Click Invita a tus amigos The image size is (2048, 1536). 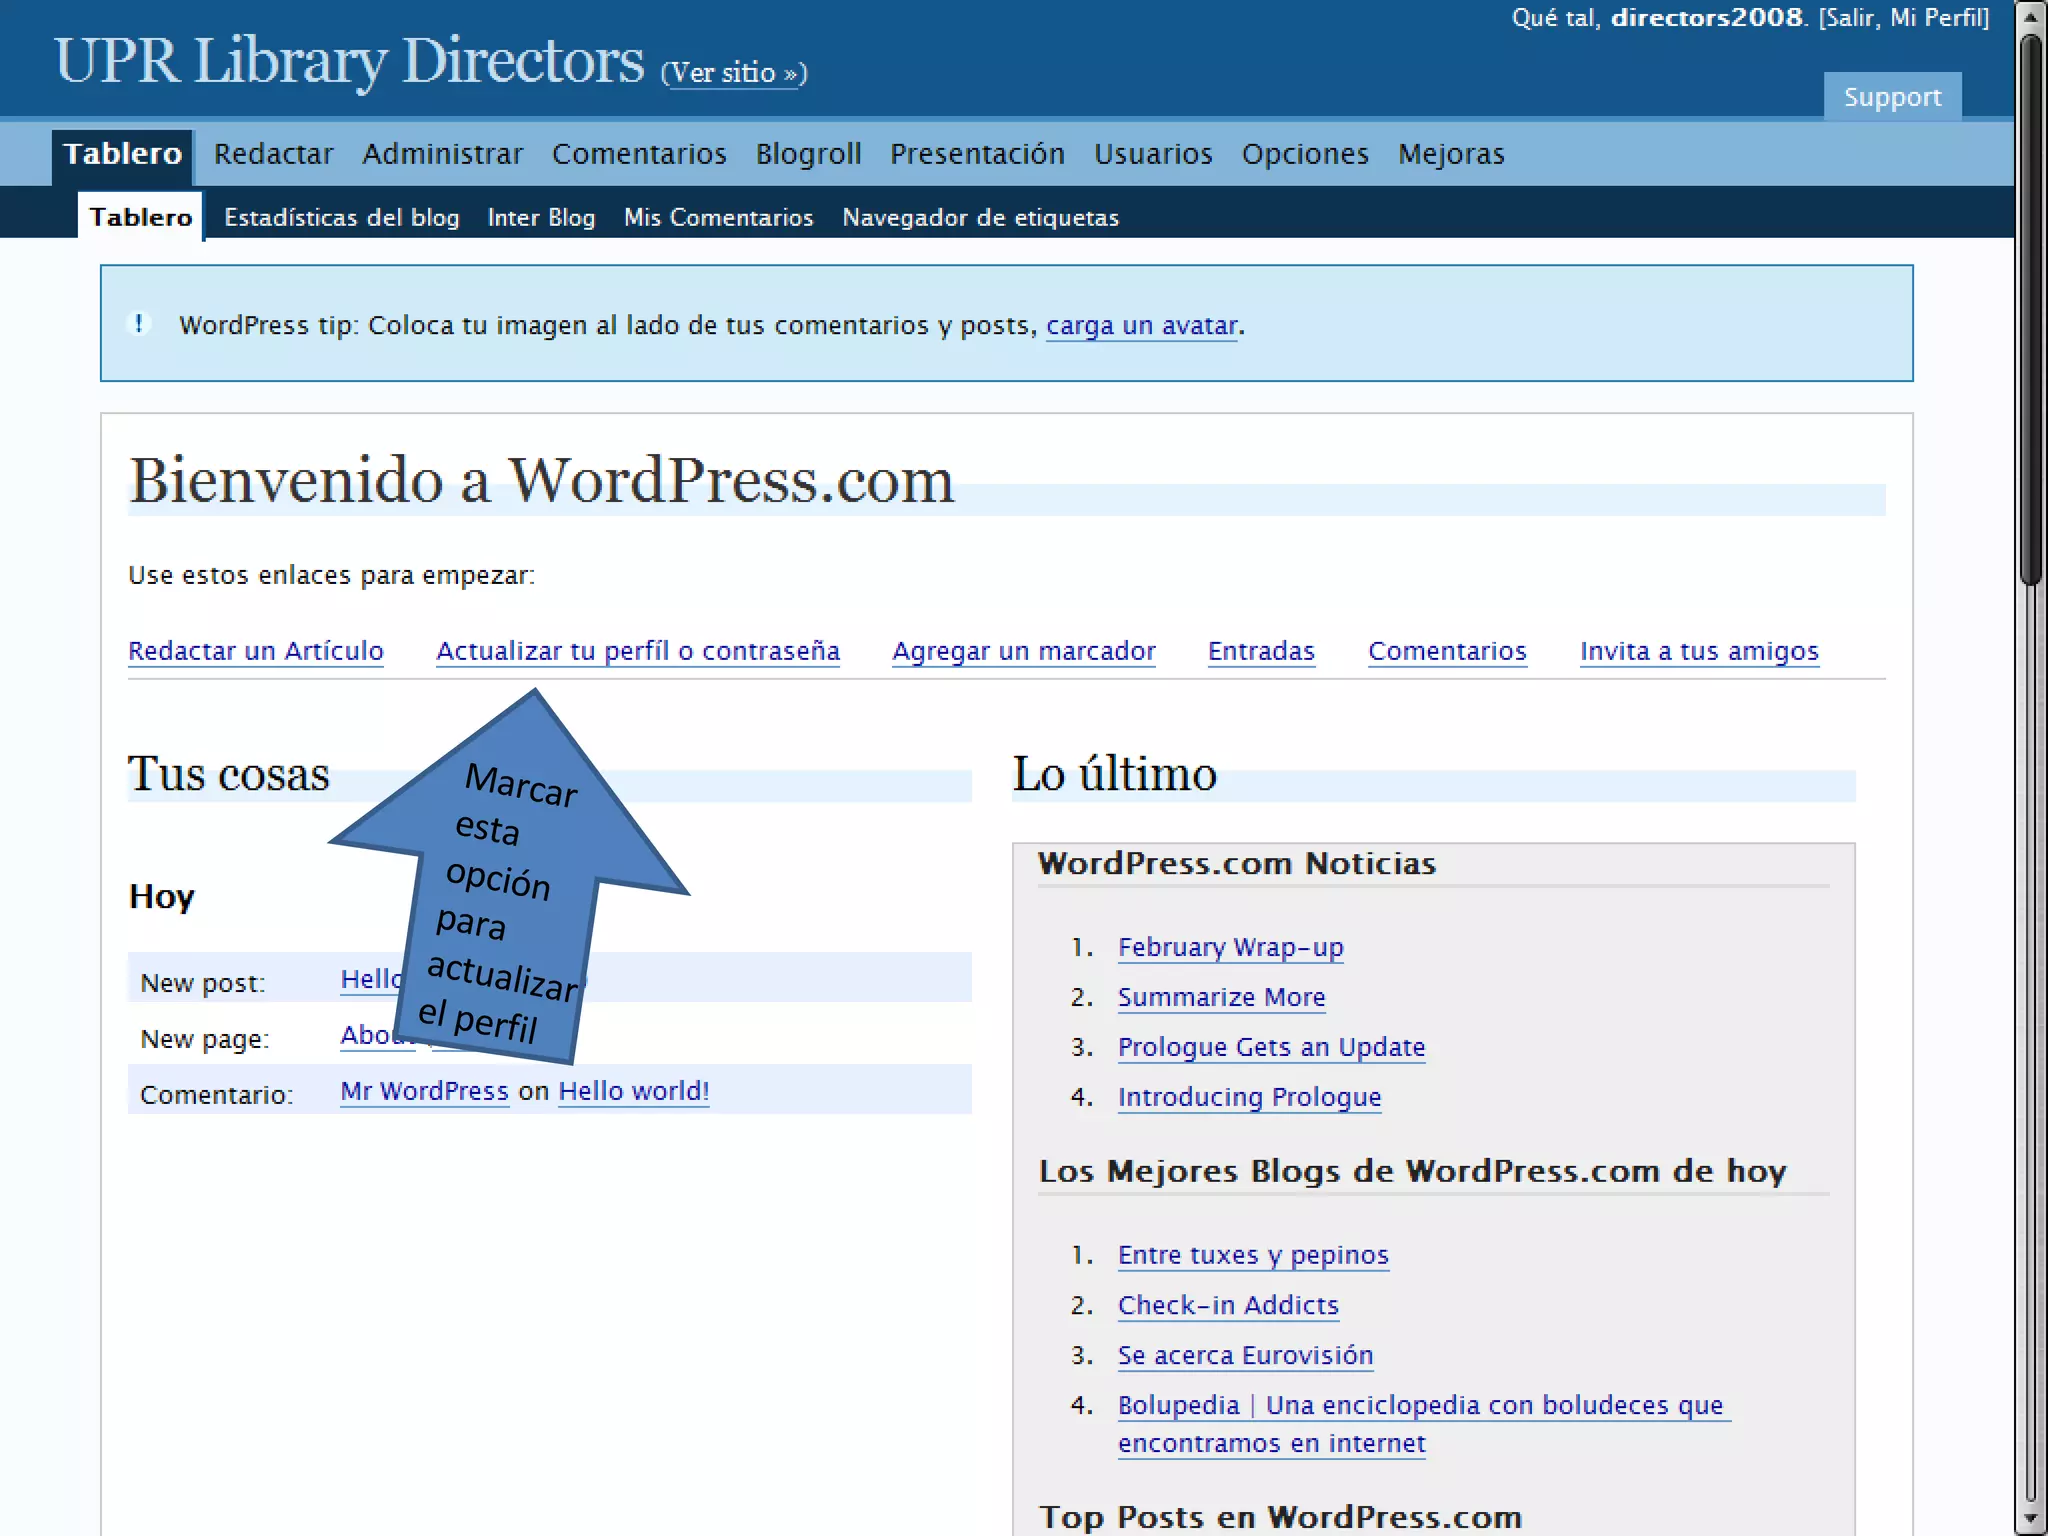pyautogui.click(x=1699, y=651)
